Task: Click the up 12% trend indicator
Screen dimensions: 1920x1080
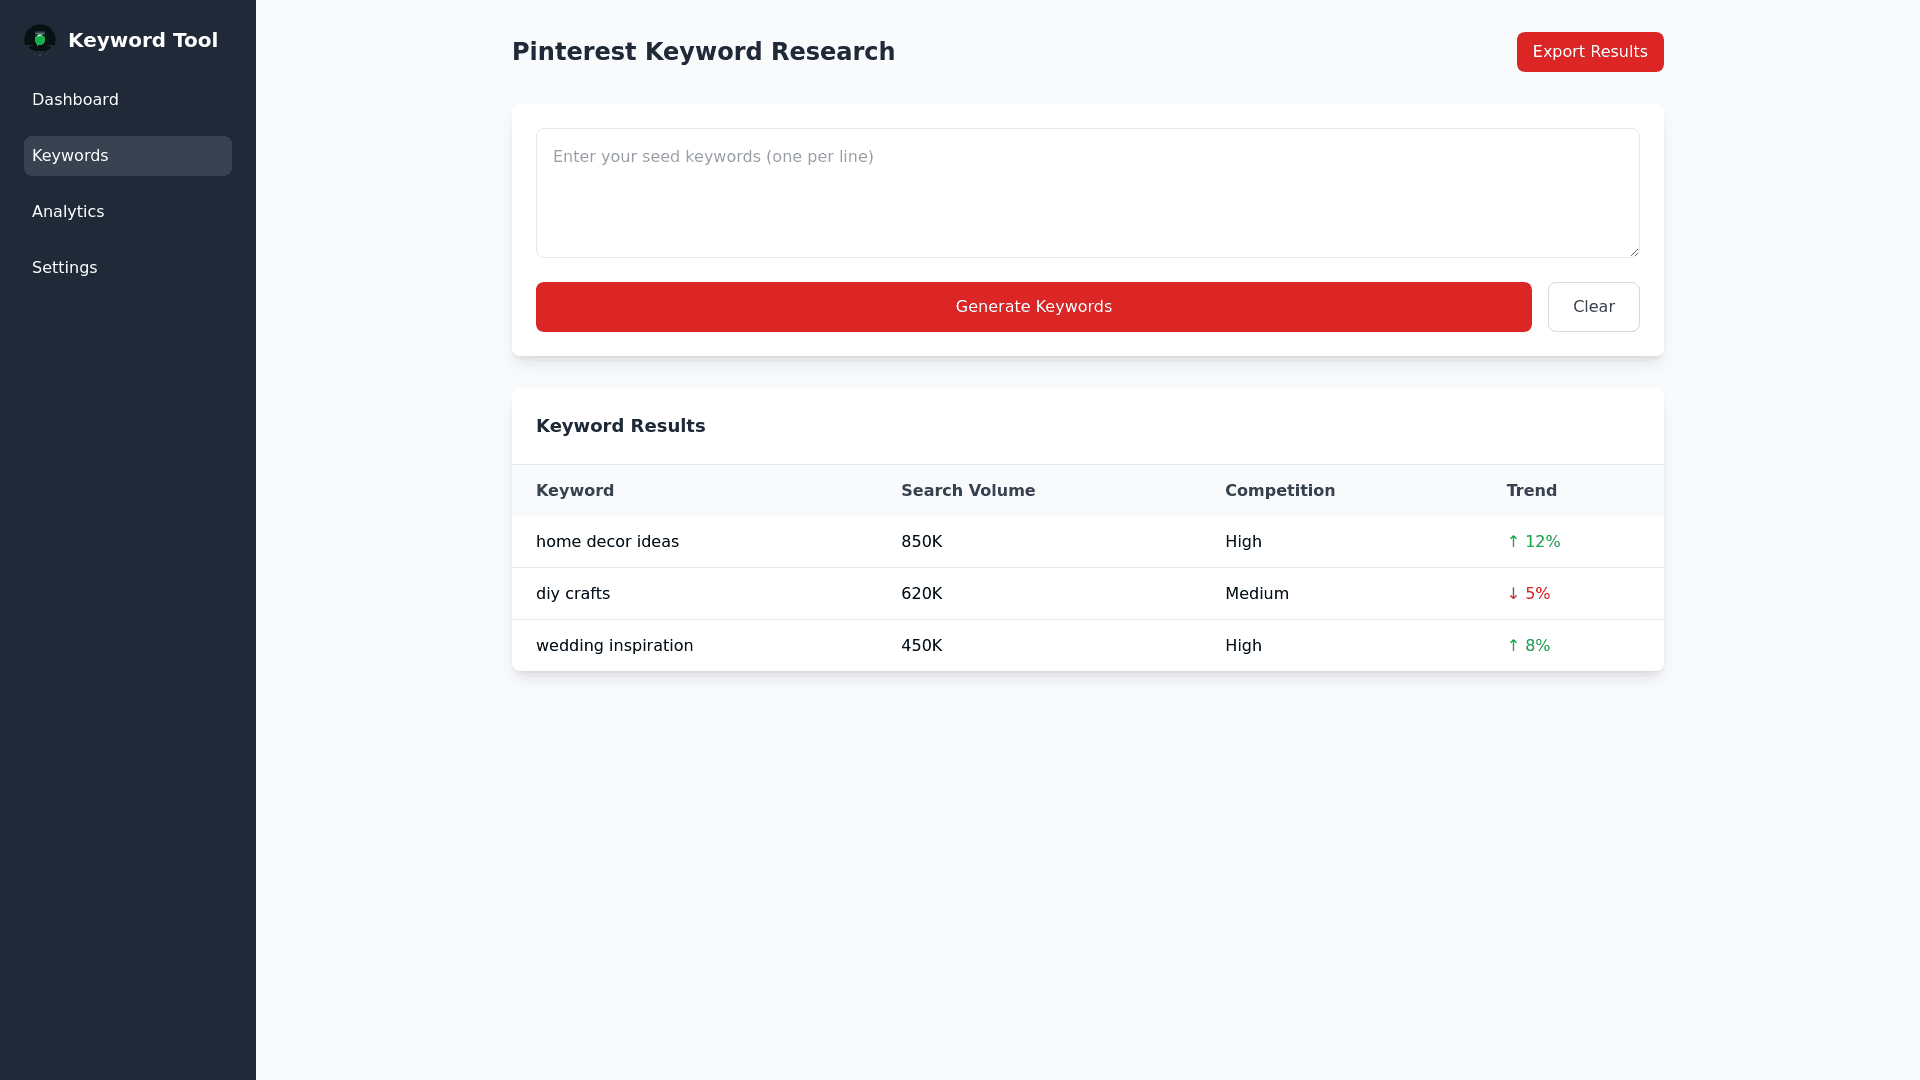Action: click(1533, 542)
